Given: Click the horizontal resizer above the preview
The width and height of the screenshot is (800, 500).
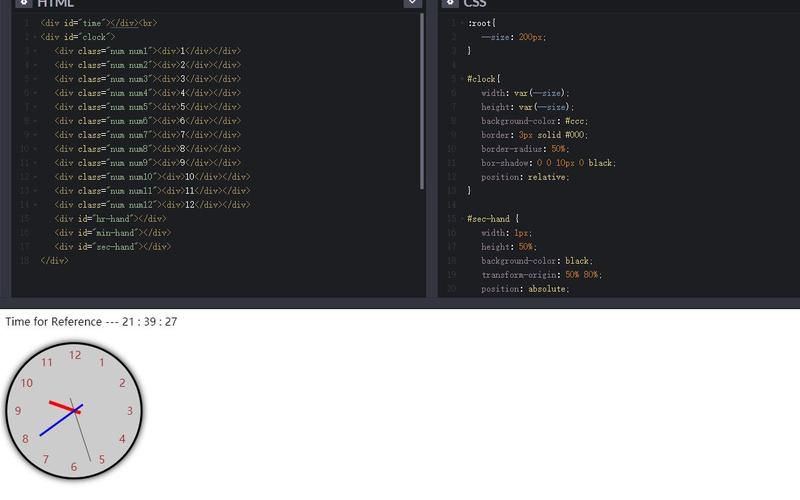Looking at the screenshot, I should tap(400, 303).
